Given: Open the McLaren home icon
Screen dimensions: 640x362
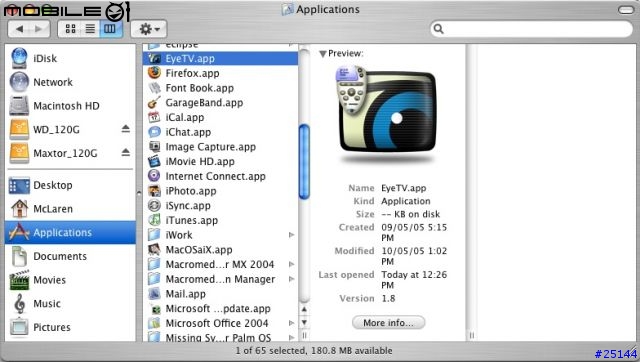Looking at the screenshot, I should click(x=19, y=209).
